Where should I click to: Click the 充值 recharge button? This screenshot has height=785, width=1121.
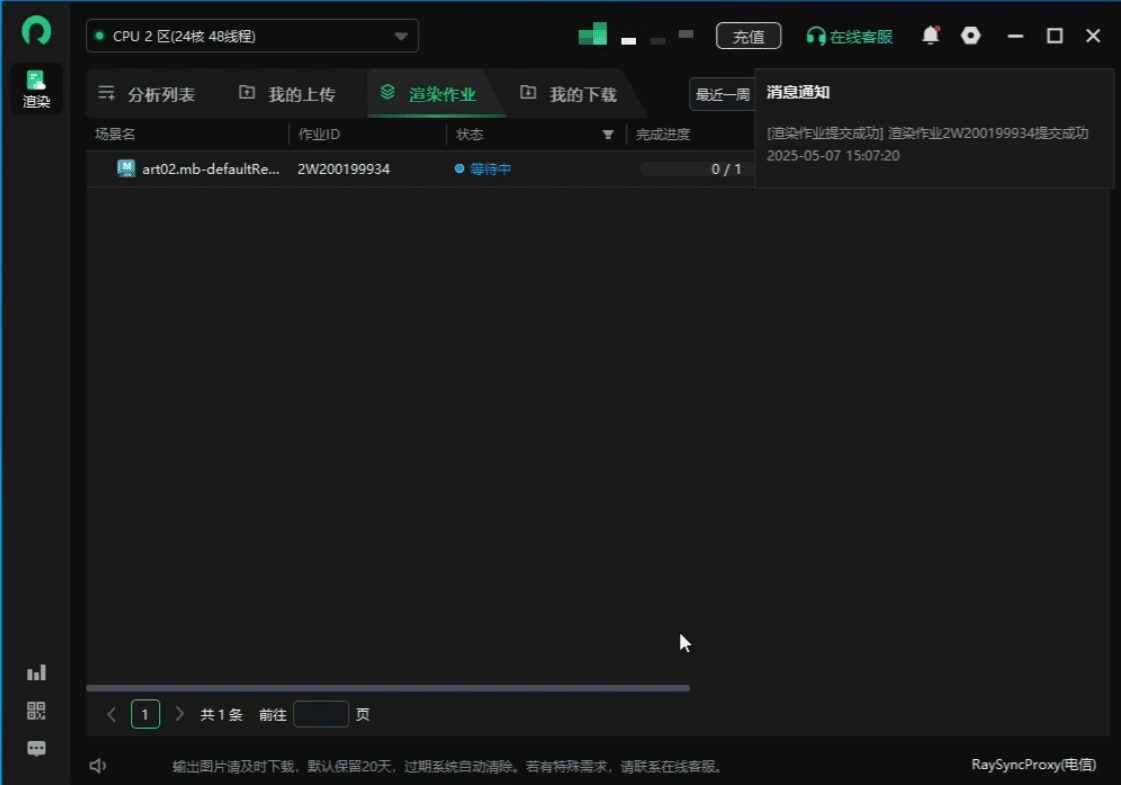pos(749,35)
